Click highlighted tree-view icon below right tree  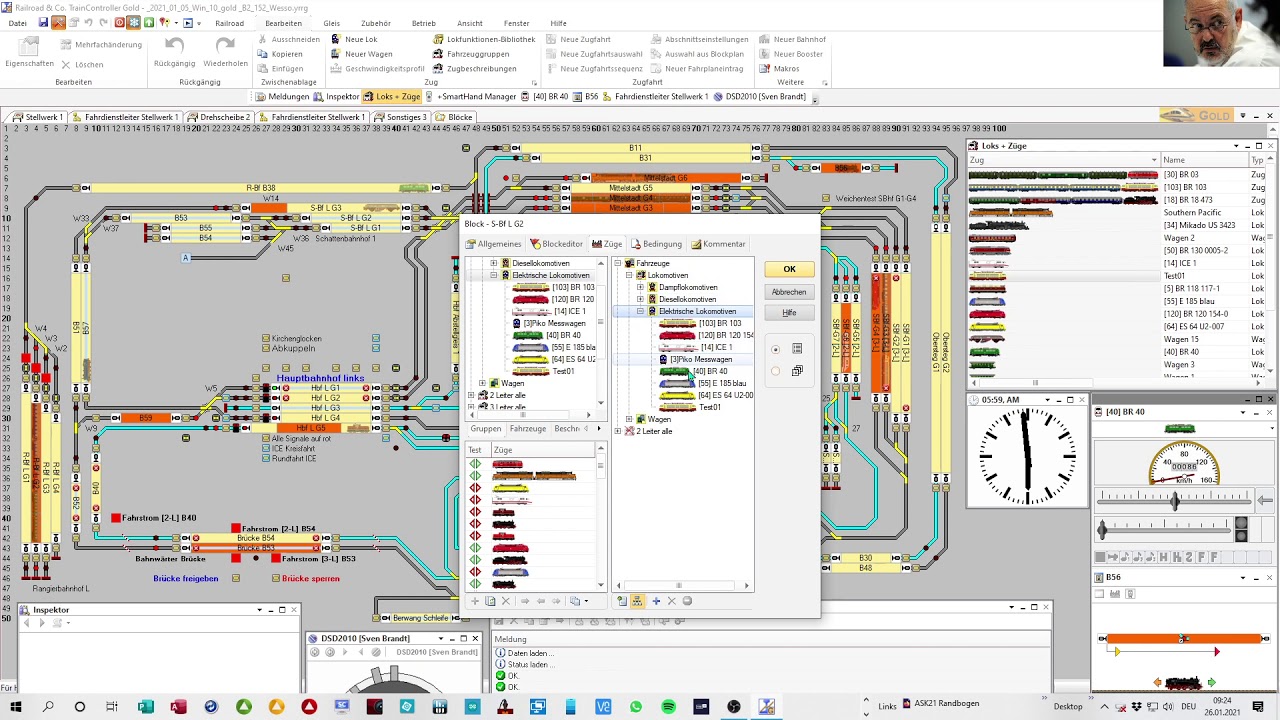[x=637, y=601]
